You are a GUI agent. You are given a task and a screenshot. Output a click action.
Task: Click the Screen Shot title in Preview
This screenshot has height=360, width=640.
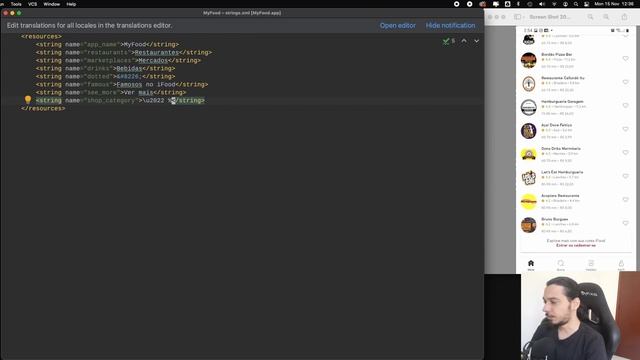(x=550, y=17)
